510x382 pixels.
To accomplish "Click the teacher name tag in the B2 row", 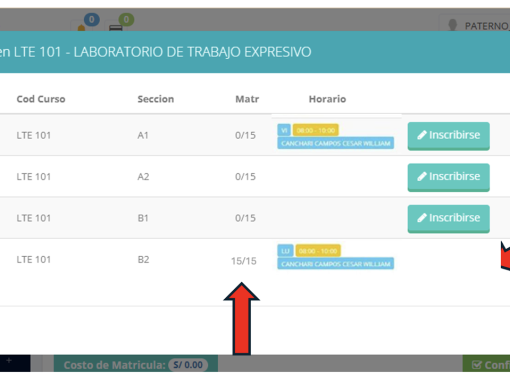I will point(336,264).
